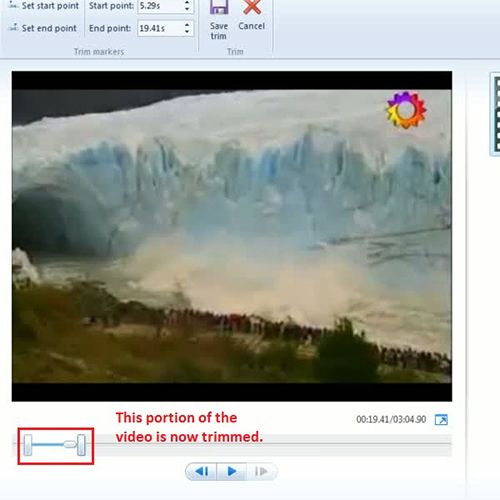Click the Set end point icon
The height and width of the screenshot is (500, 500).
click(x=13, y=27)
